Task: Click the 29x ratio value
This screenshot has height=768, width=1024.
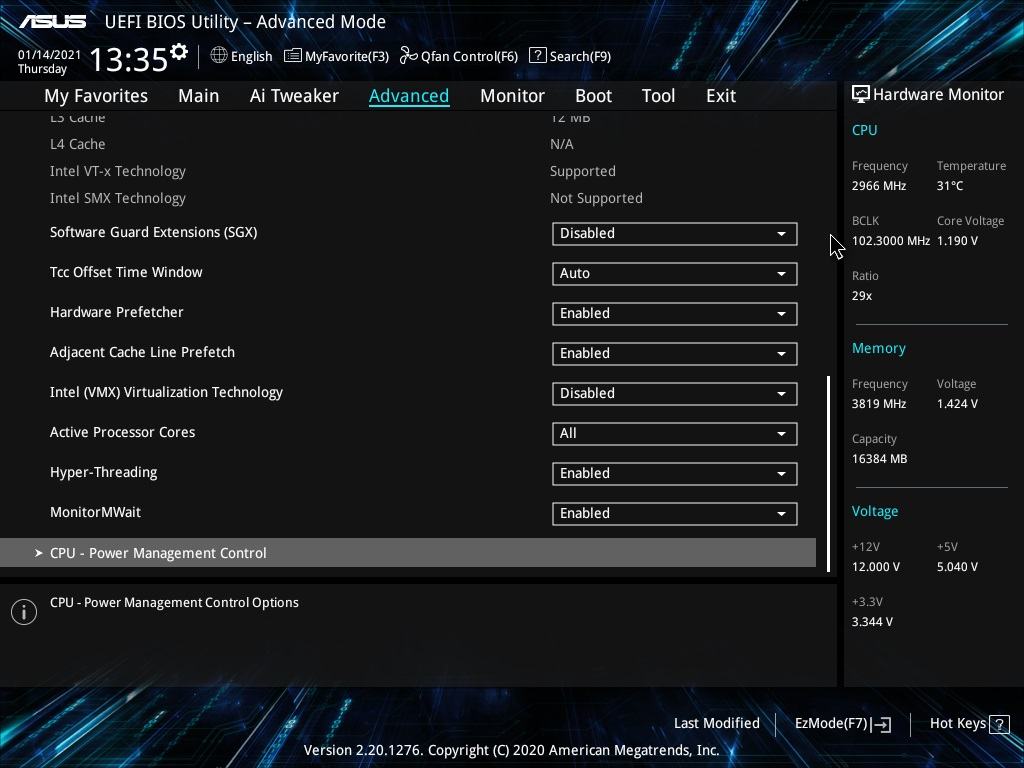Action: pos(861,296)
